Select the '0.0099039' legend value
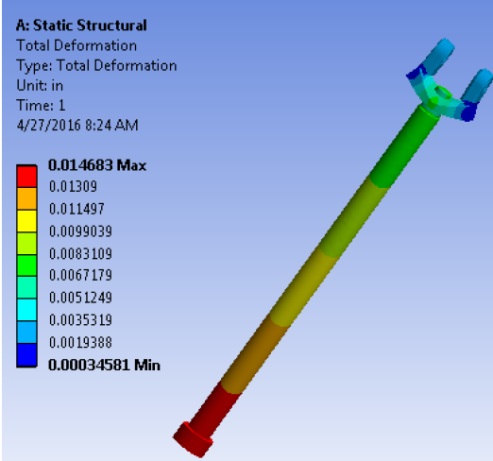 (x=80, y=231)
